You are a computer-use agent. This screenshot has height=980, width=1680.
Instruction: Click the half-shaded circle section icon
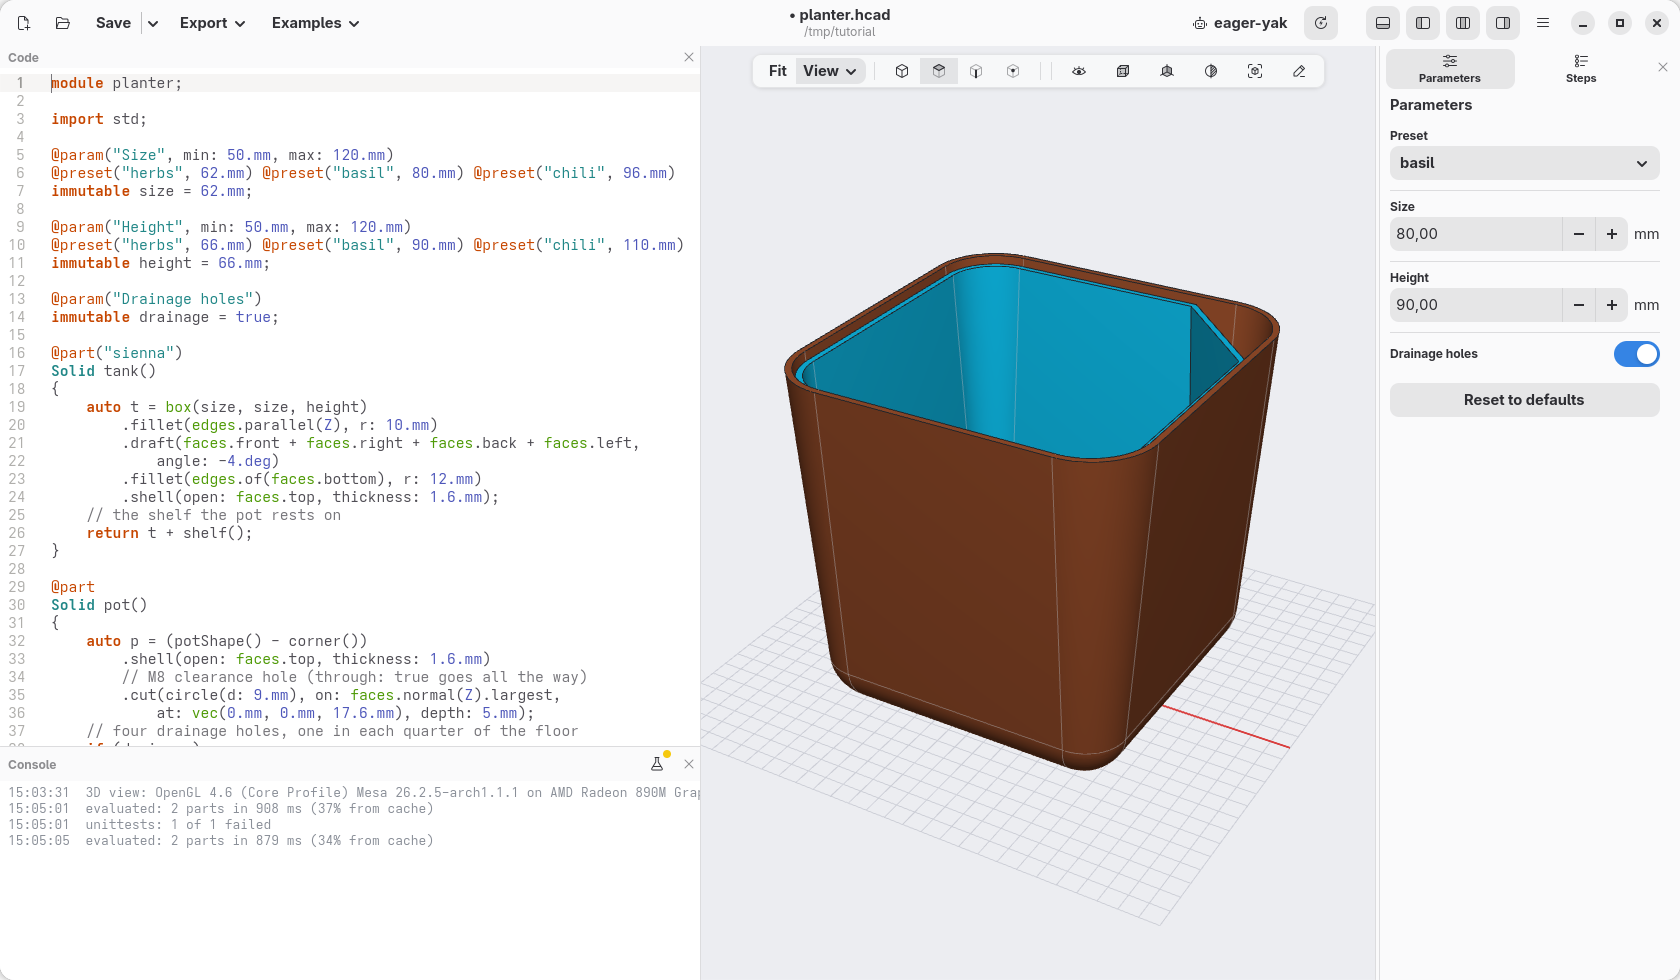(1211, 71)
